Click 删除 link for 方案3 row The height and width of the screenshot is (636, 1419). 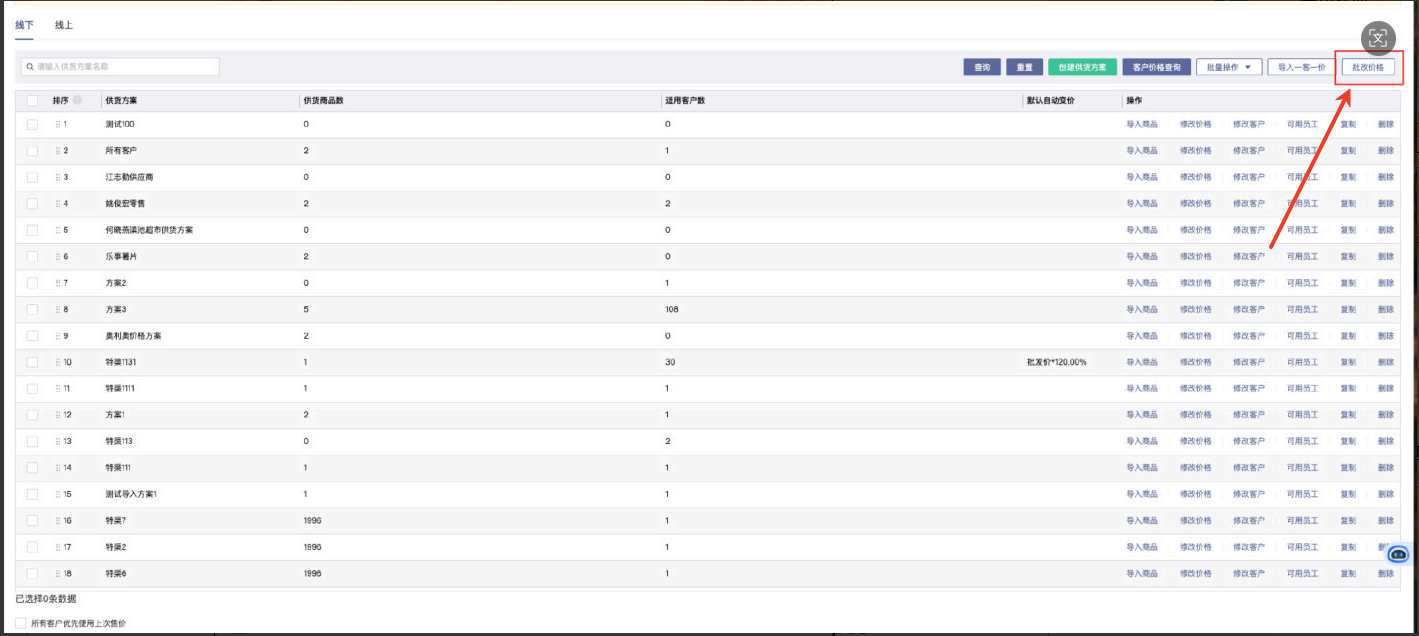1385,309
